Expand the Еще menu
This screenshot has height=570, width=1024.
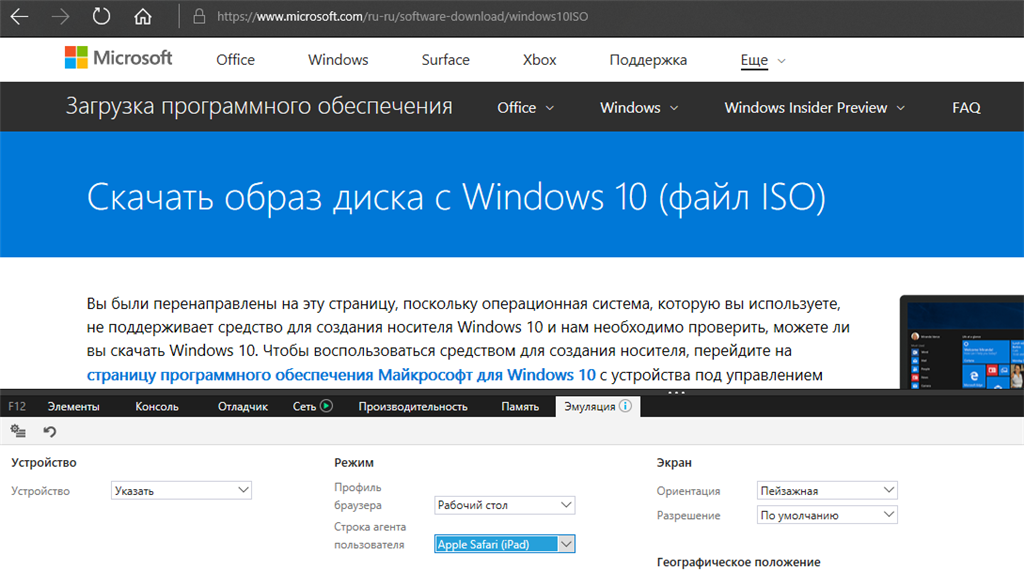click(763, 60)
